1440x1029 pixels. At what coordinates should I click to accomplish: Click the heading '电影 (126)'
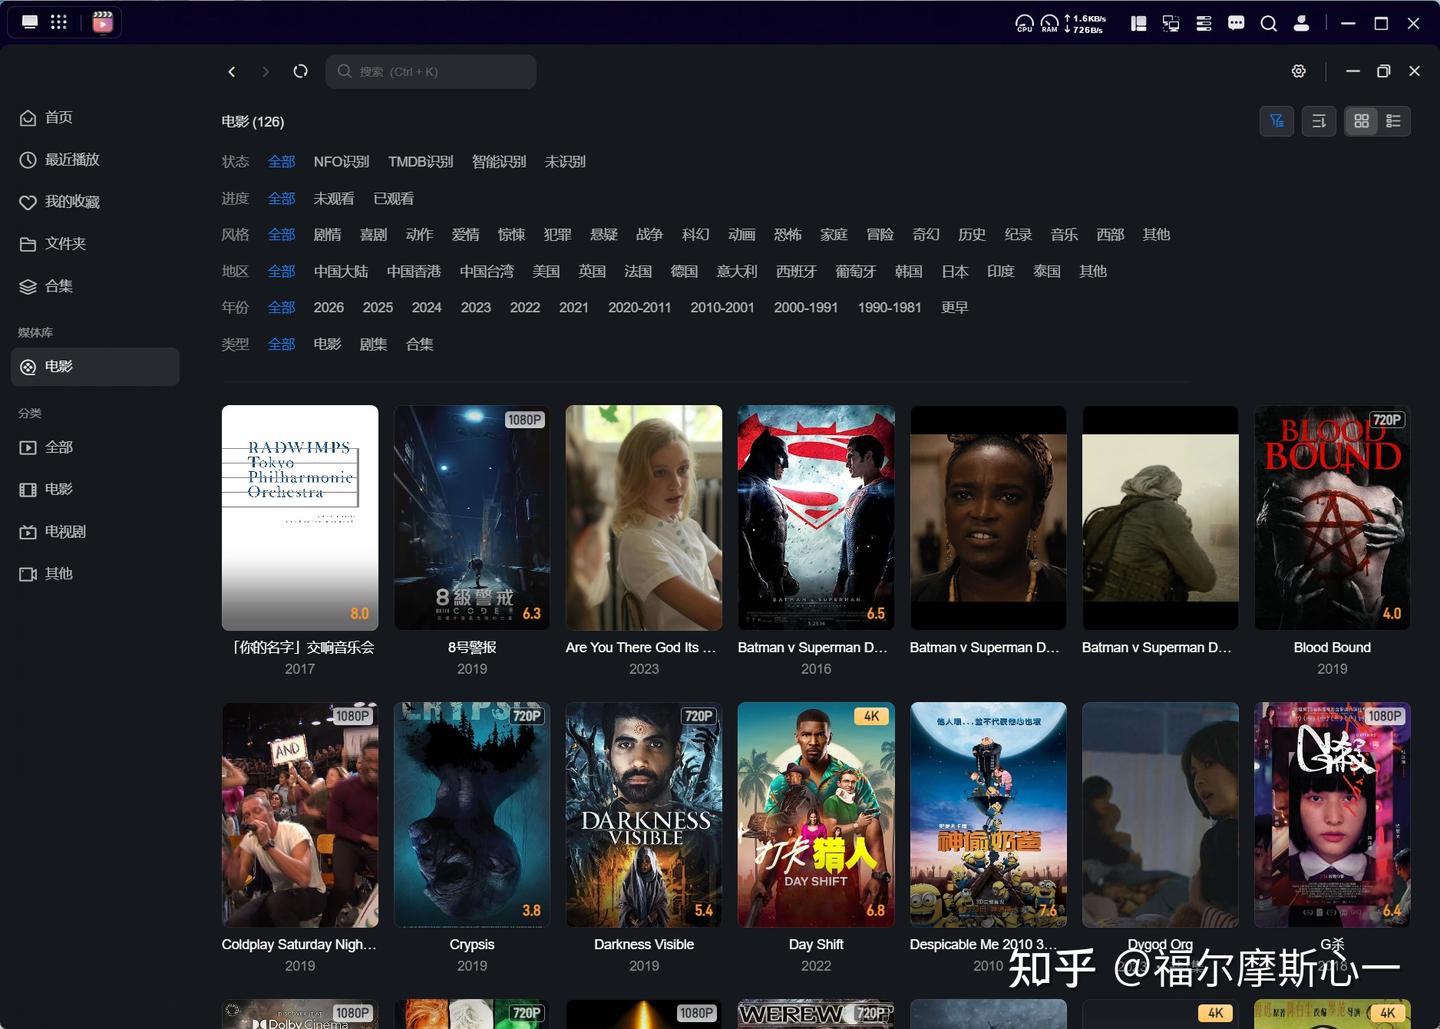click(x=253, y=122)
